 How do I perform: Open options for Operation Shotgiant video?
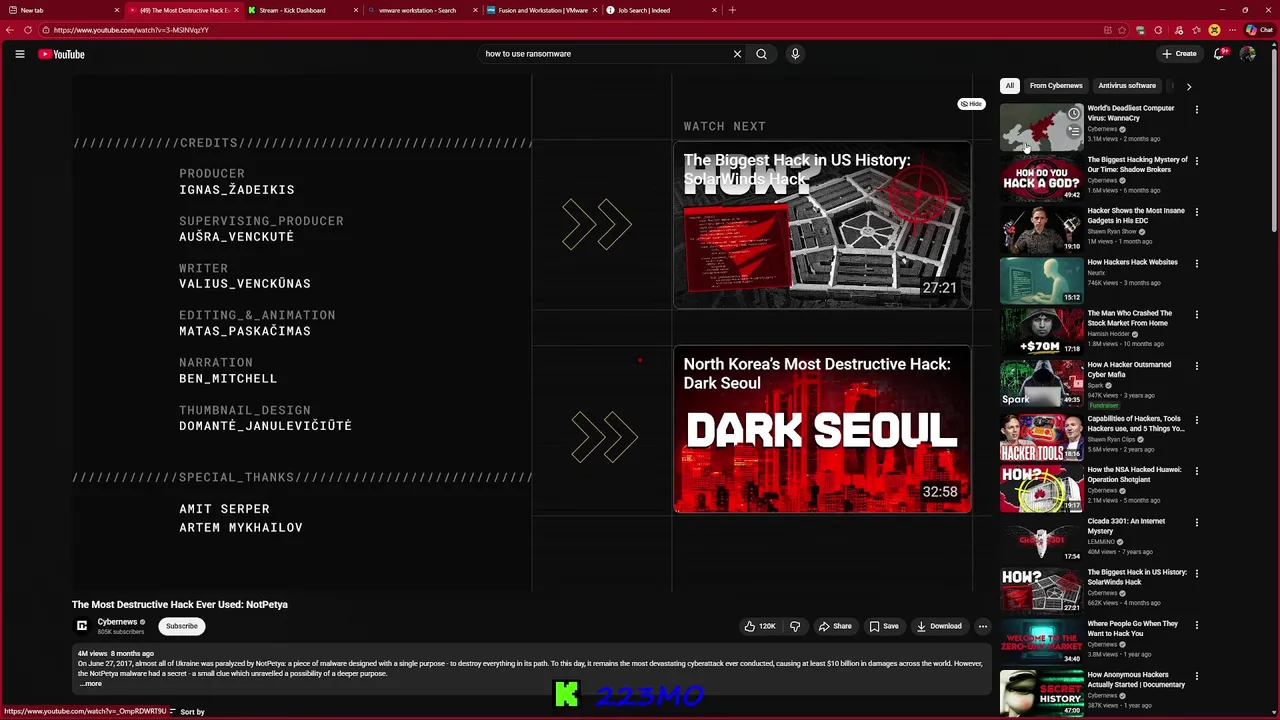[1196, 471]
